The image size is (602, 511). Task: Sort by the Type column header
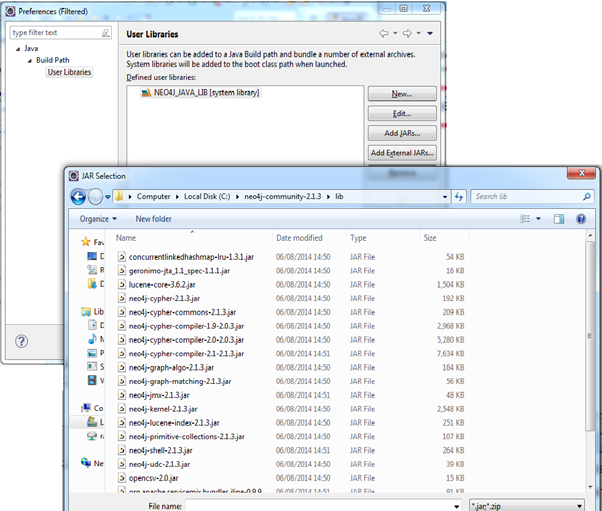(x=358, y=238)
